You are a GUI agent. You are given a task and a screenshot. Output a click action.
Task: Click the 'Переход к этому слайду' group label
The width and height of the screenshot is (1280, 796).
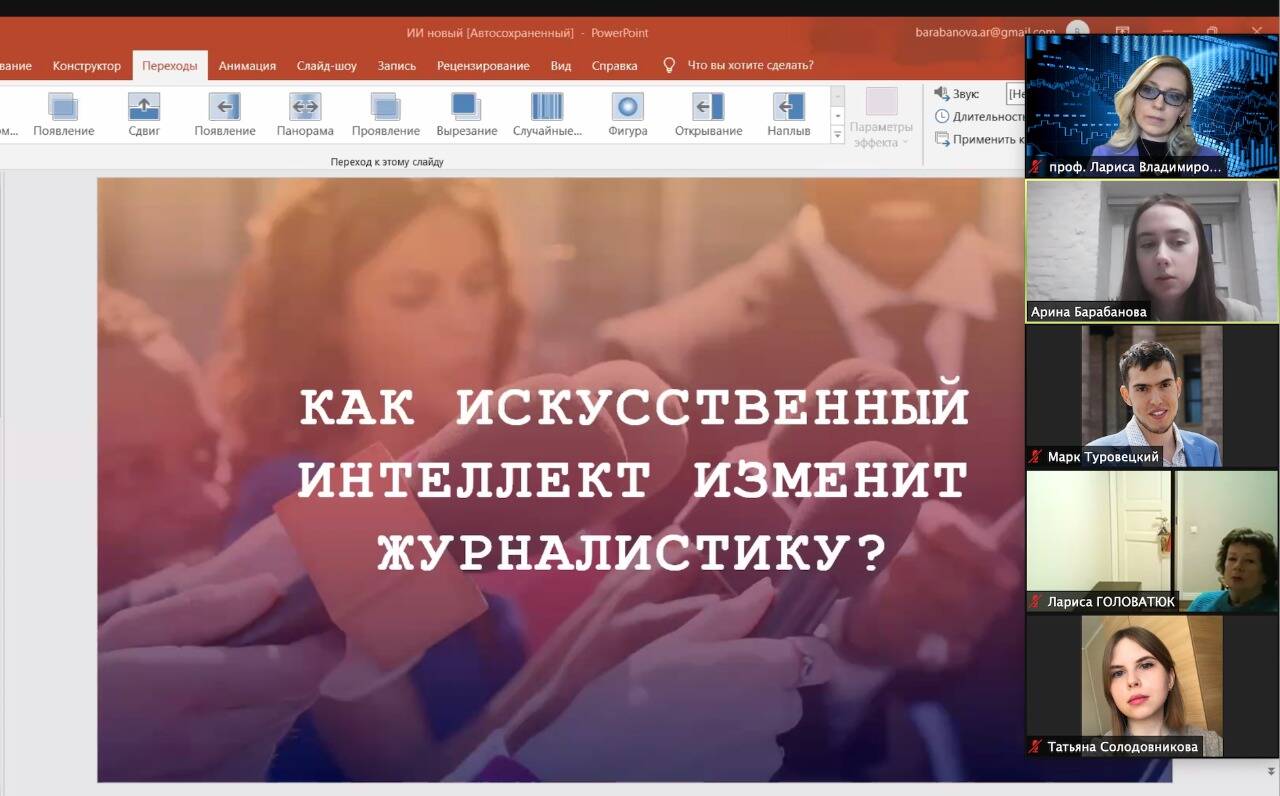(387, 161)
